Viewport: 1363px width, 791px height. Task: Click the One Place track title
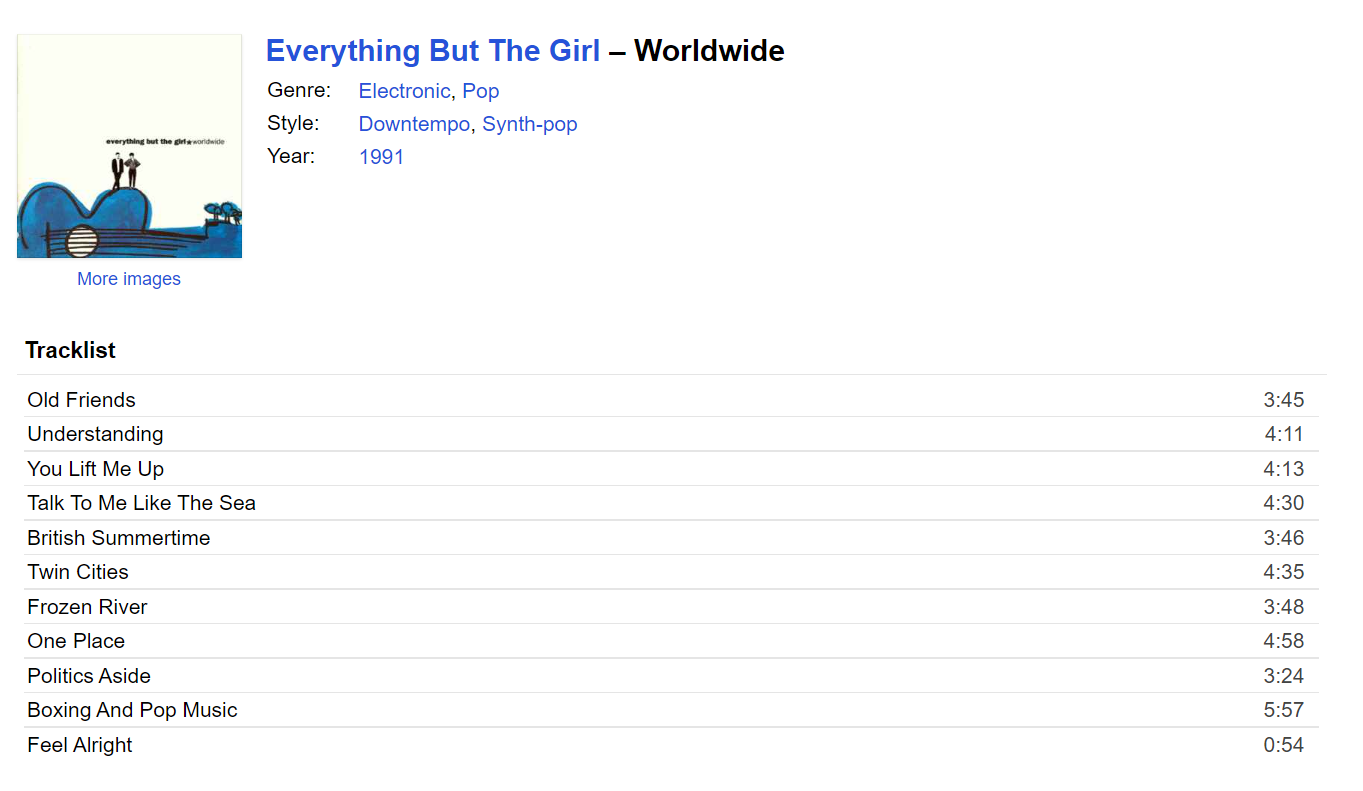(x=76, y=641)
